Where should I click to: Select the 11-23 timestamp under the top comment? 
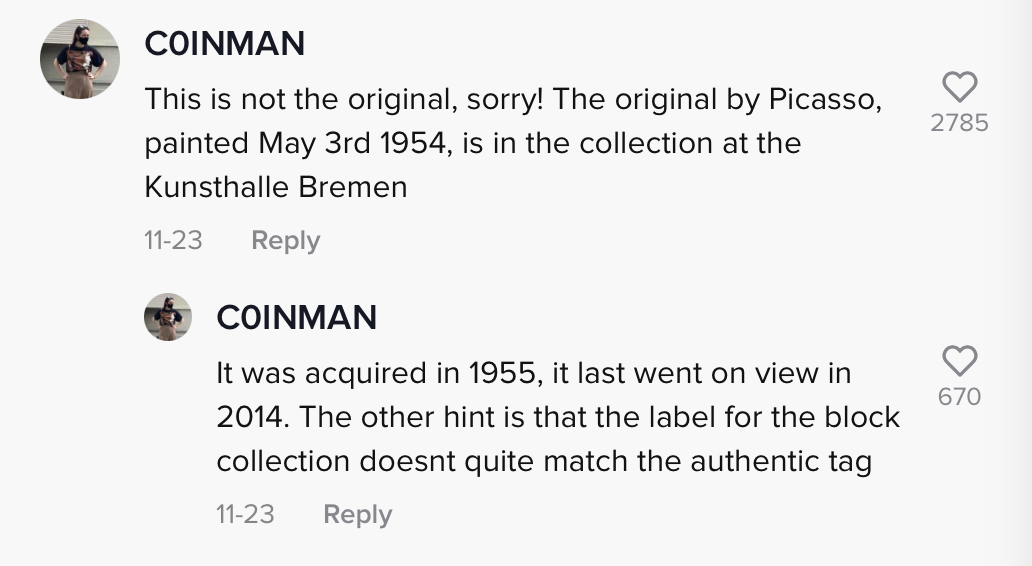point(173,240)
